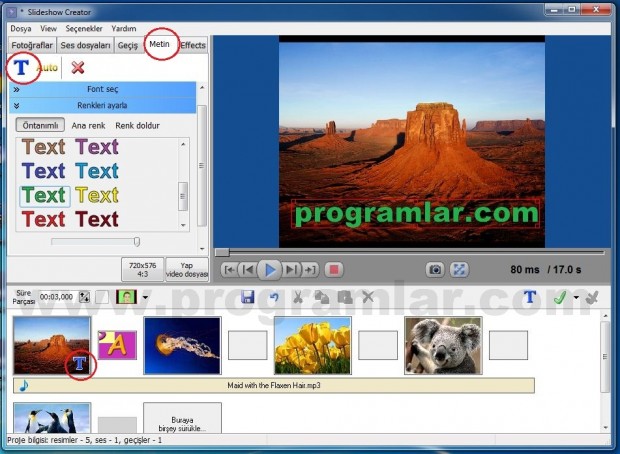The height and width of the screenshot is (454, 620).
Task: Choose the green Text style preset
Action: [44, 195]
